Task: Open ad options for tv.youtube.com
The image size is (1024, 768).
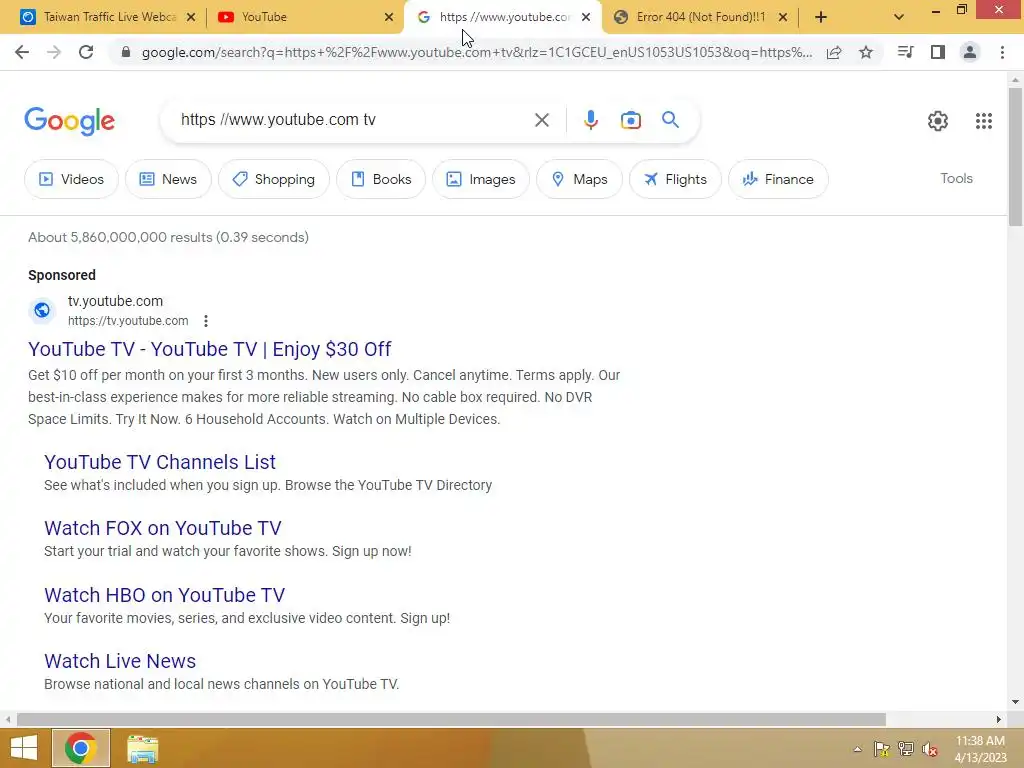Action: point(206,321)
